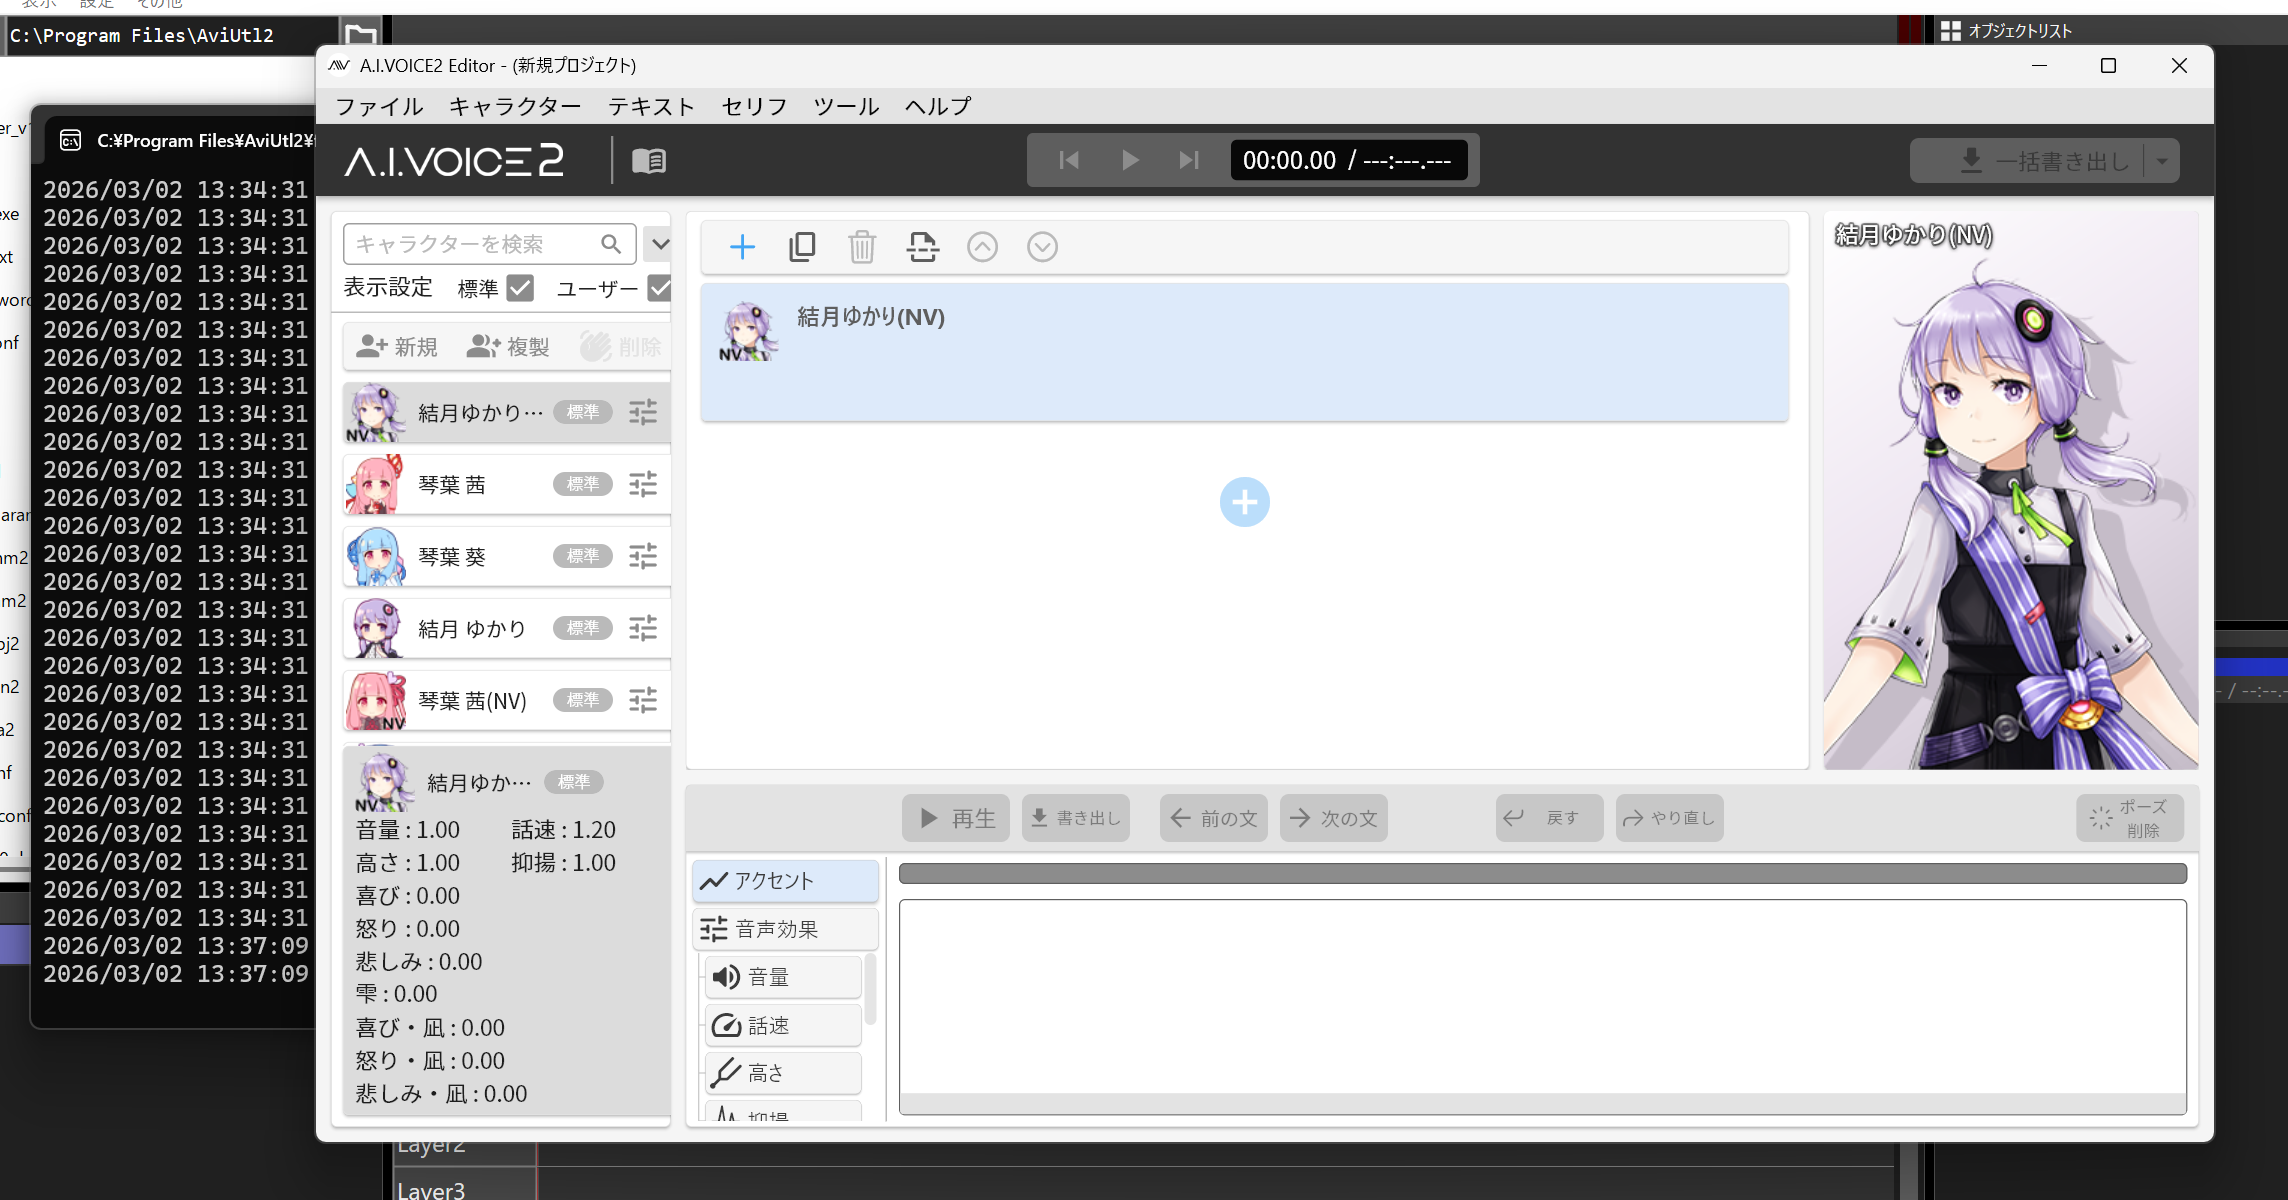The image size is (2288, 1200).
Task: Click the trash icon to delete line
Action: (862, 247)
